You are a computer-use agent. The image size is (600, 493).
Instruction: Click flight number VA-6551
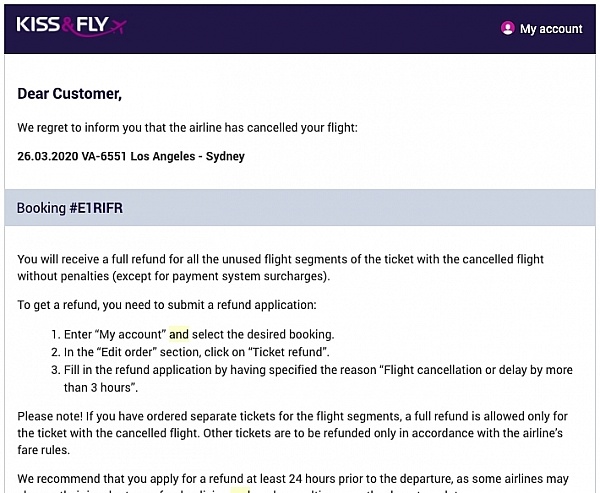point(104,156)
